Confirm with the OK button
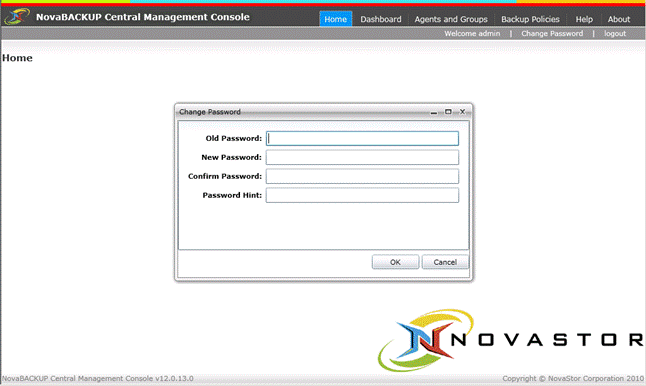This screenshot has height=386, width=646. pyautogui.click(x=395, y=262)
